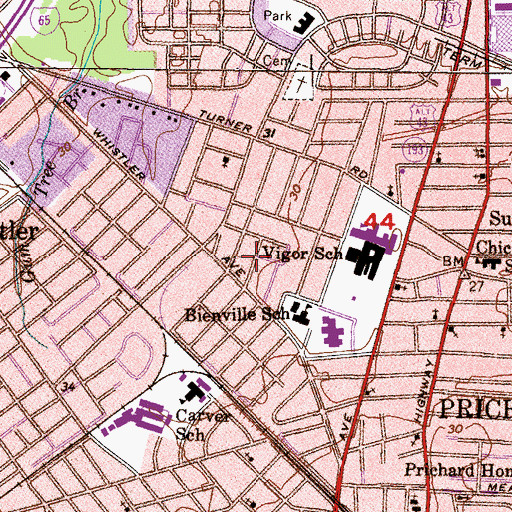Click the 'Prichard Hom' label text
The width and height of the screenshot is (512, 512).
click(458, 470)
